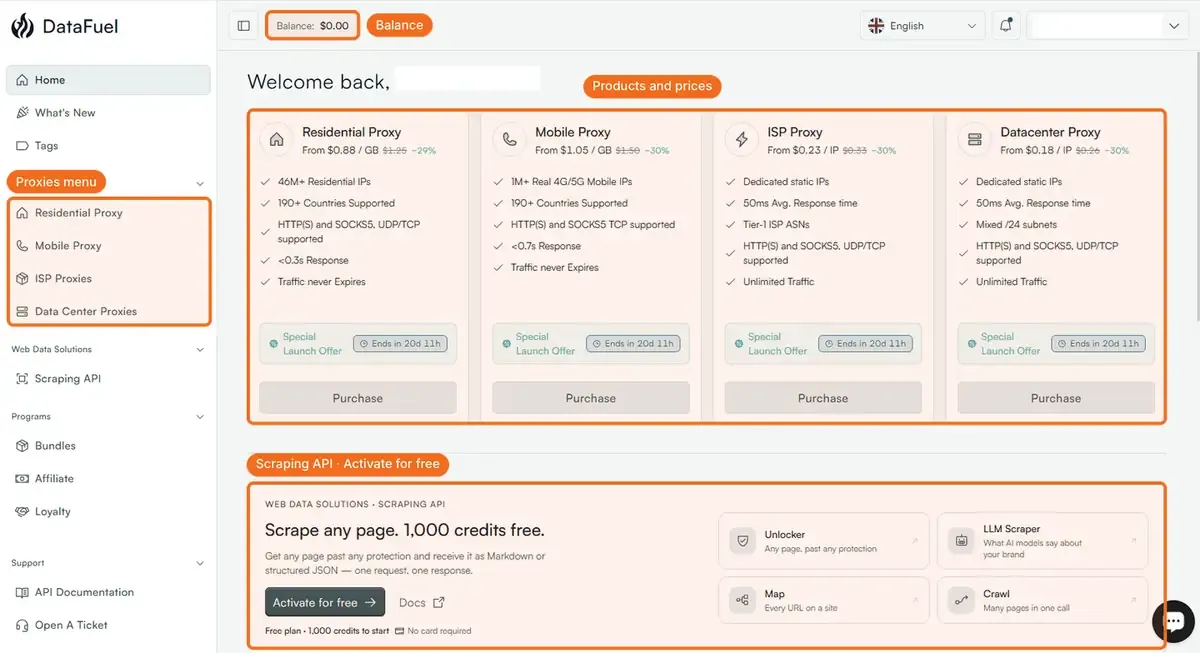
Task: Click the UK flag language icon
Action: tap(876, 26)
